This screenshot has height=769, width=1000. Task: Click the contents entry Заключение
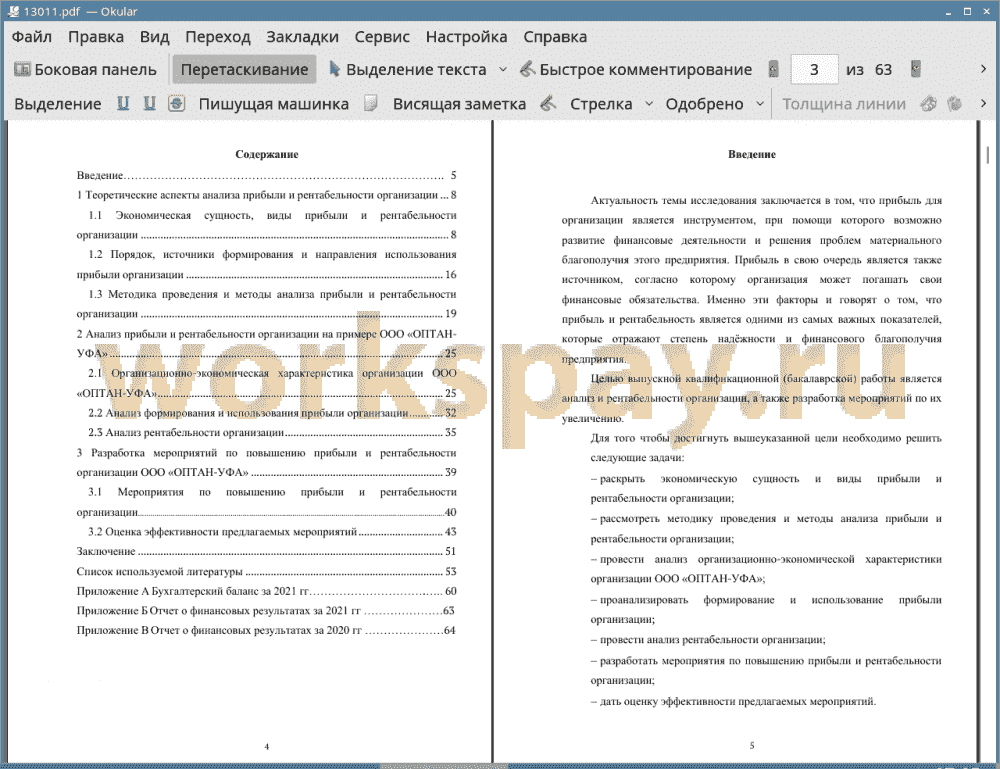coord(267,552)
